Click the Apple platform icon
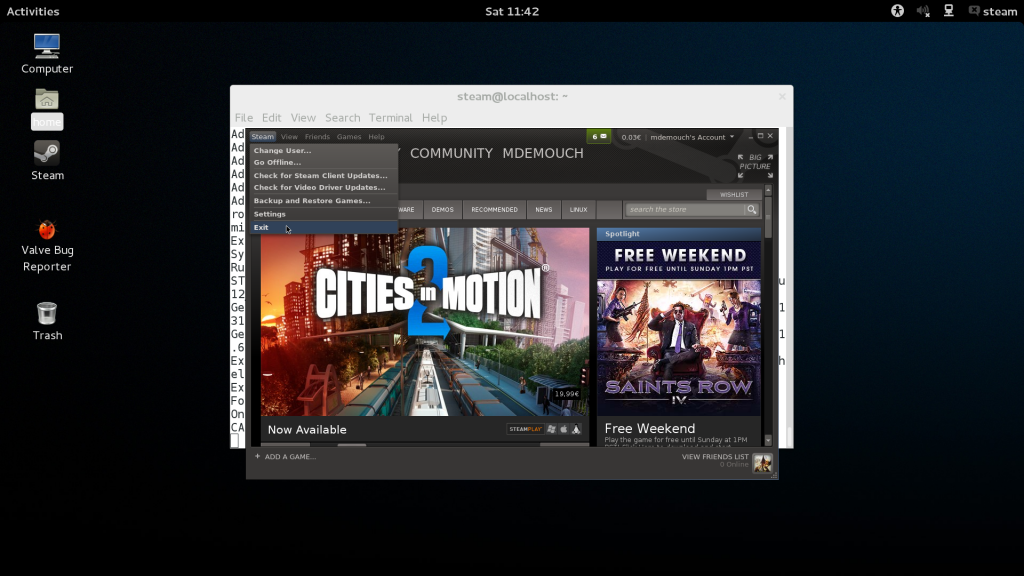Image resolution: width=1024 pixels, height=576 pixels. (564, 429)
